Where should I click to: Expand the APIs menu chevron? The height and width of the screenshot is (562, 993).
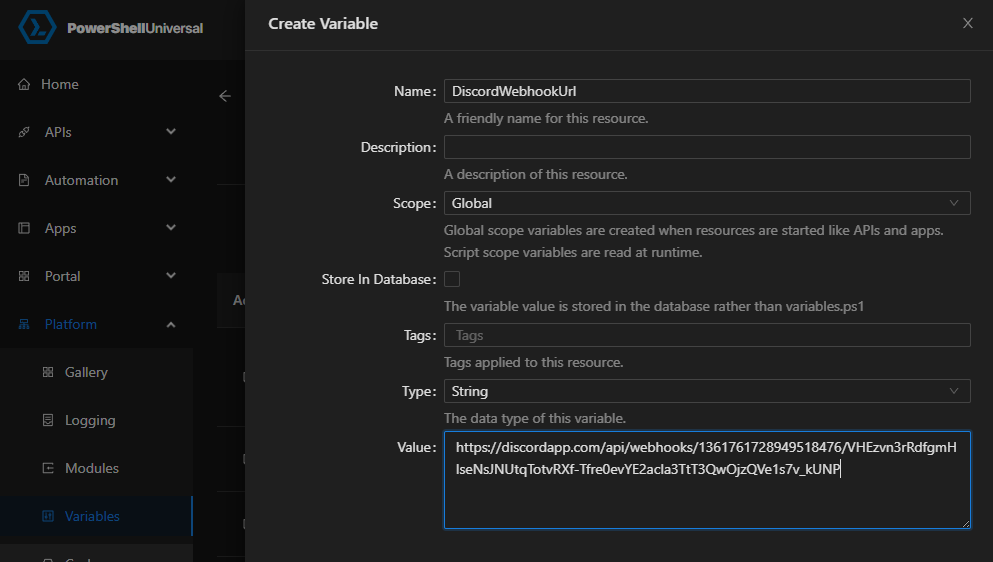(171, 132)
